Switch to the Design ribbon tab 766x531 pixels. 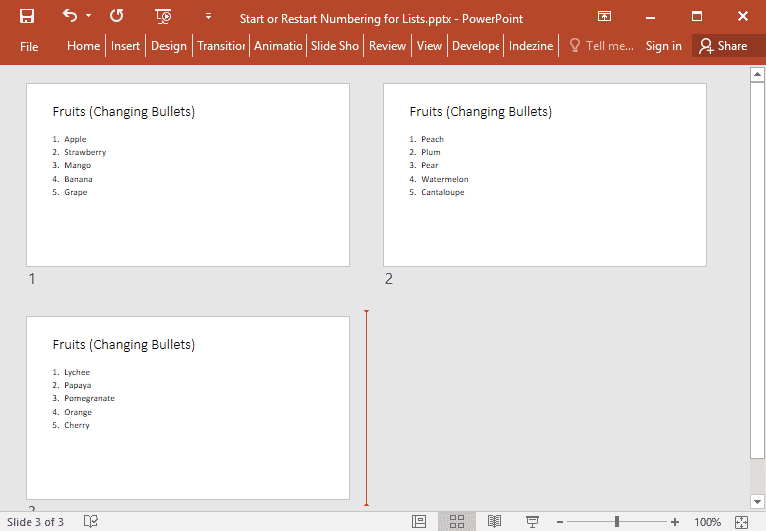[169, 46]
